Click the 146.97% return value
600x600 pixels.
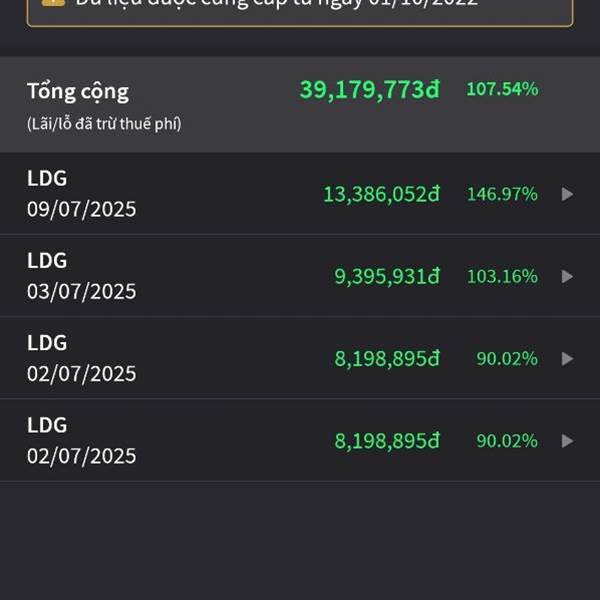click(x=502, y=194)
